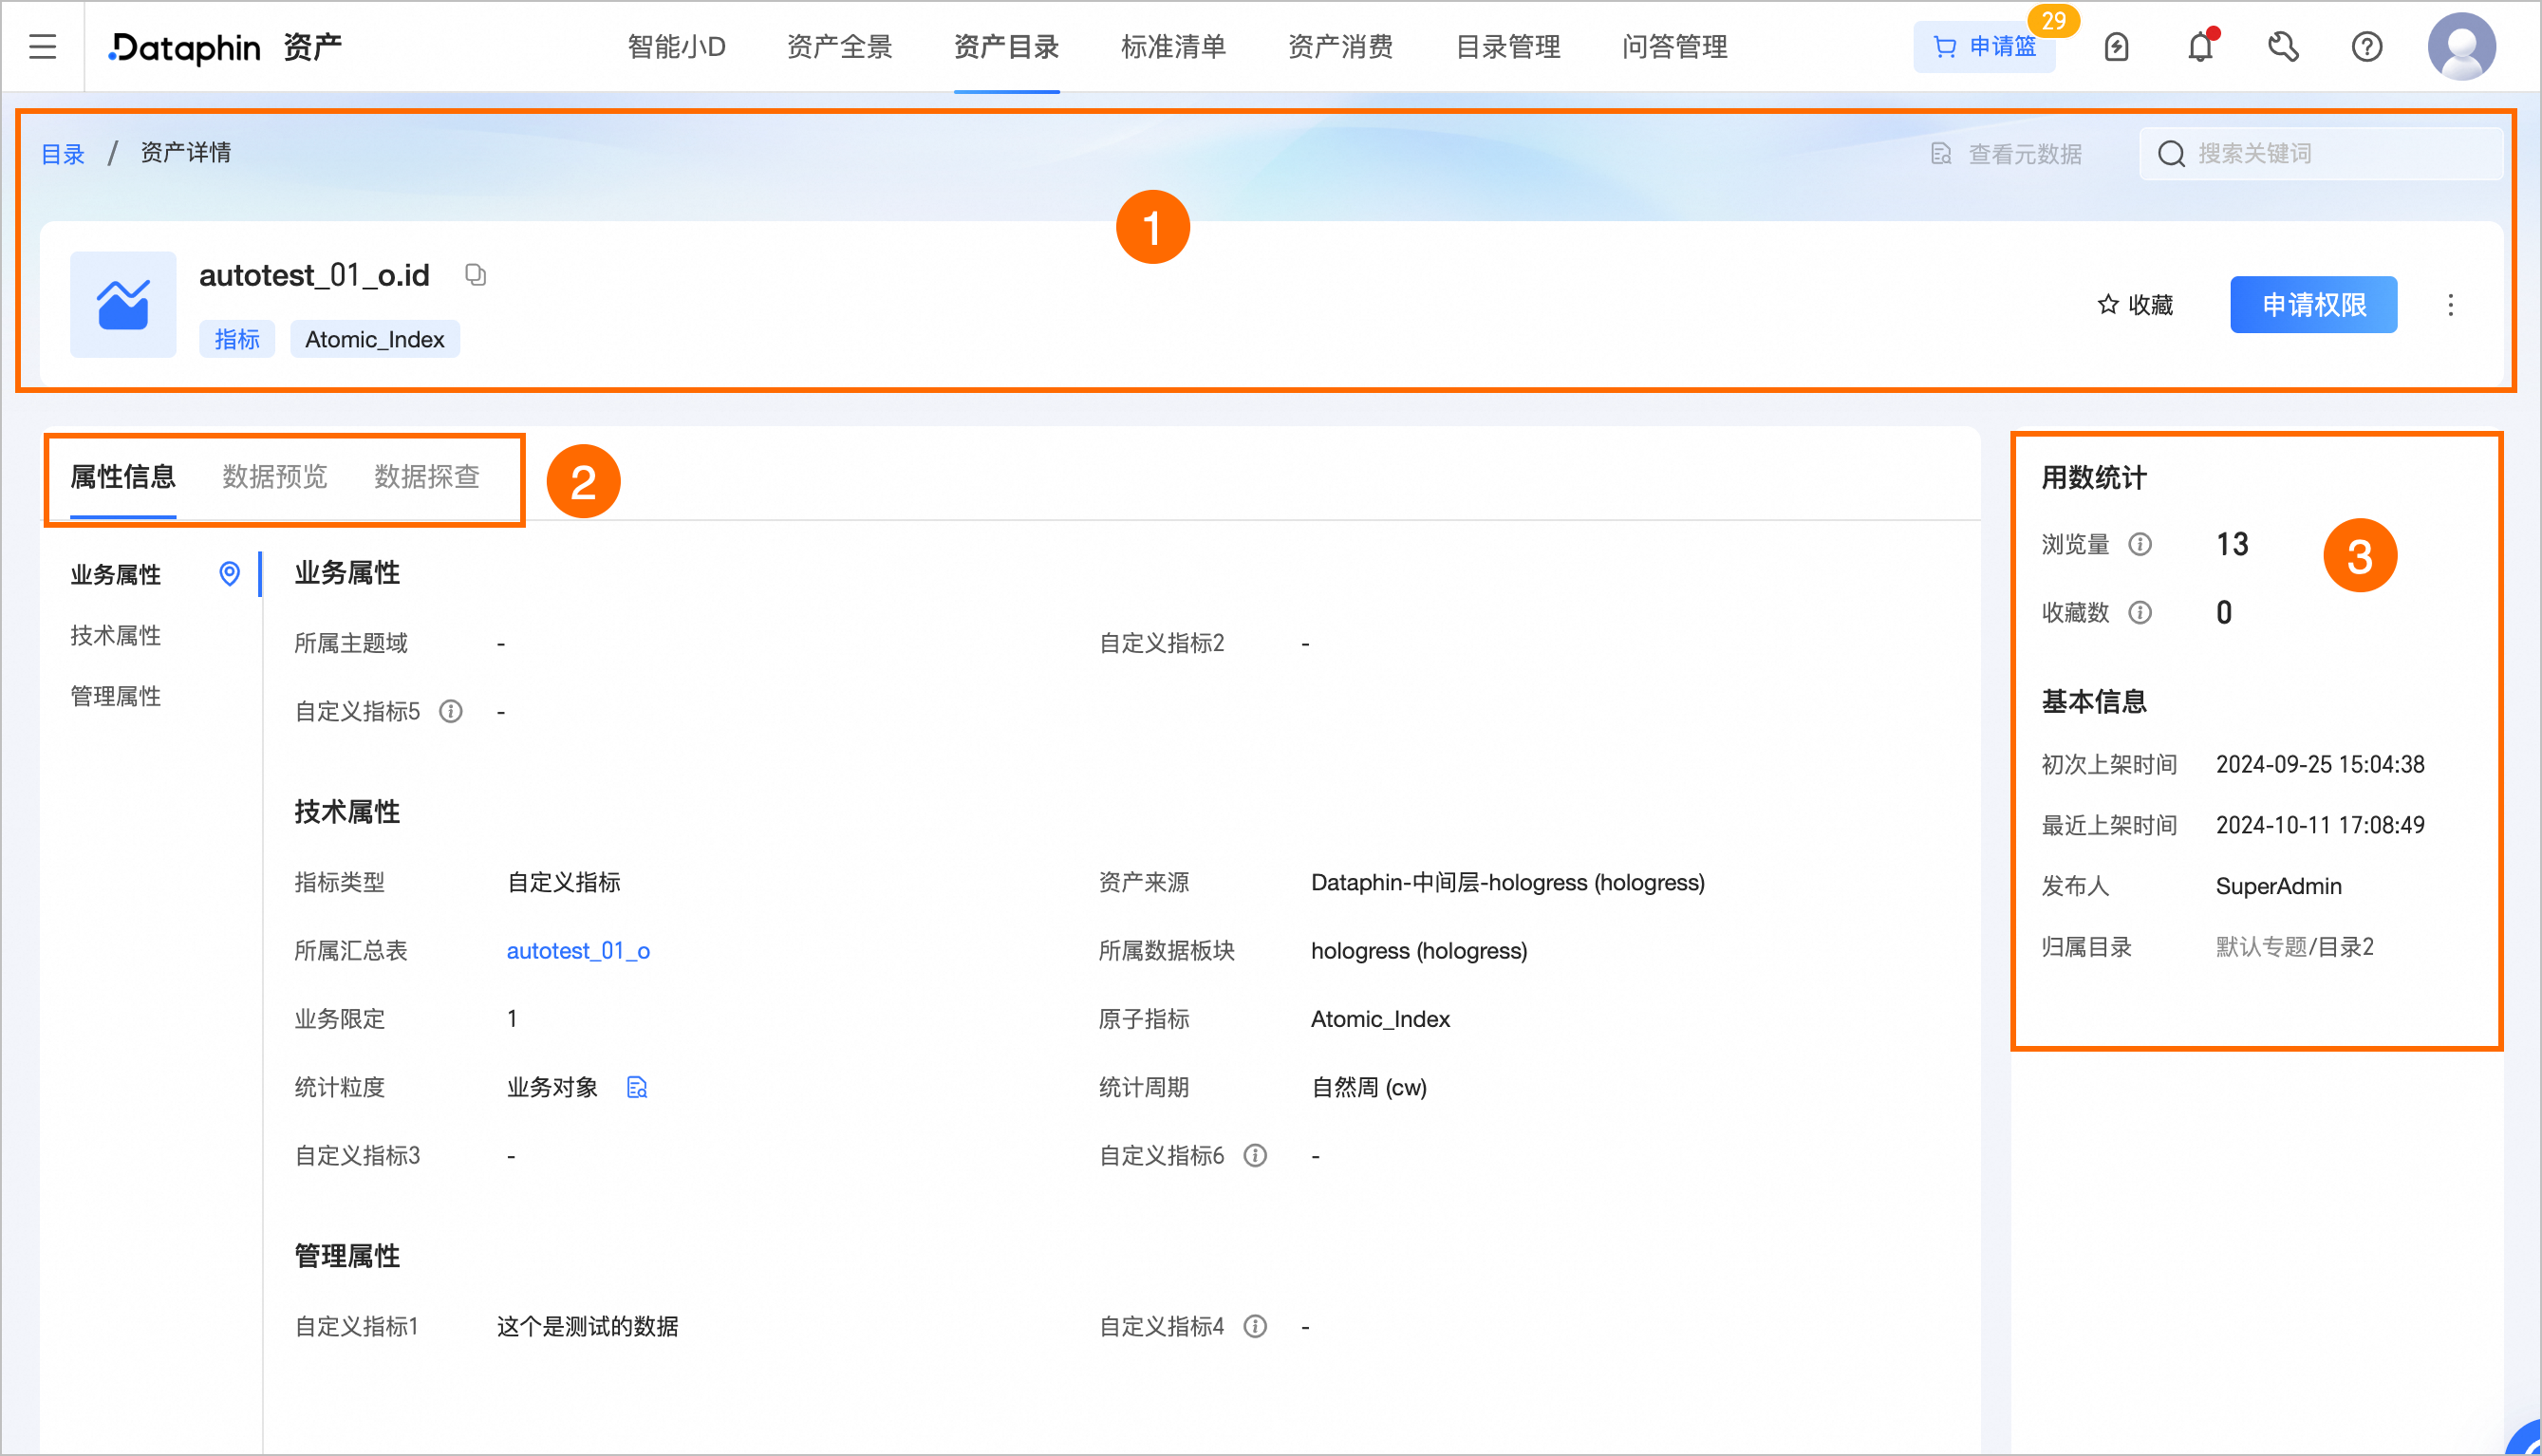This screenshot has width=2542, height=1456.
Task: Click the 2024-09-25 15:04:38 timestamp
Action: [x=2320, y=765]
